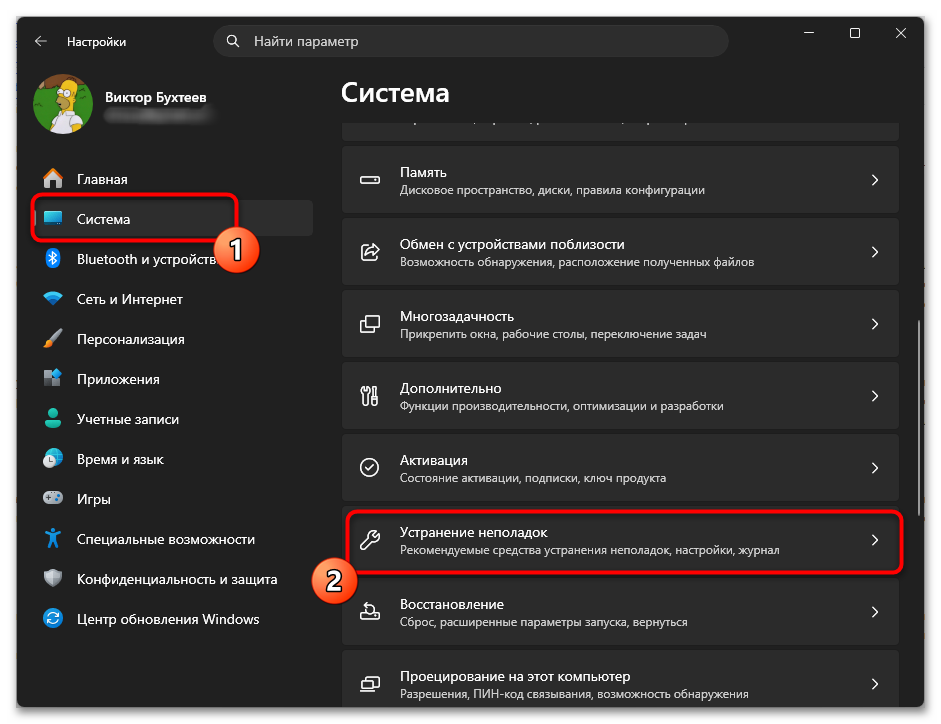
Task: Click the Wi-Fi icon for Сеть и Интернет
Action: pos(53,298)
